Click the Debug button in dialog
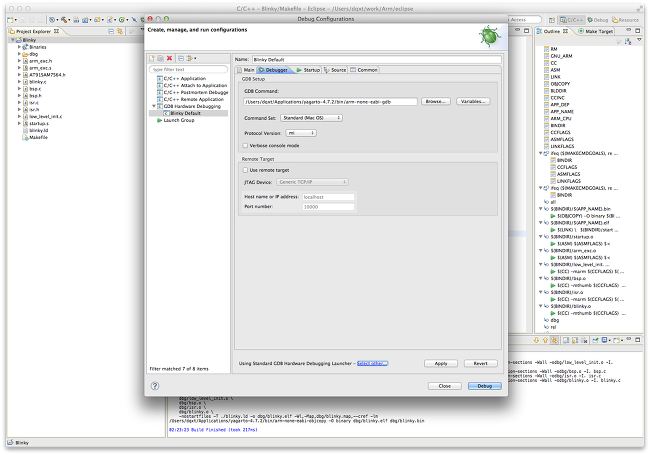 point(485,386)
